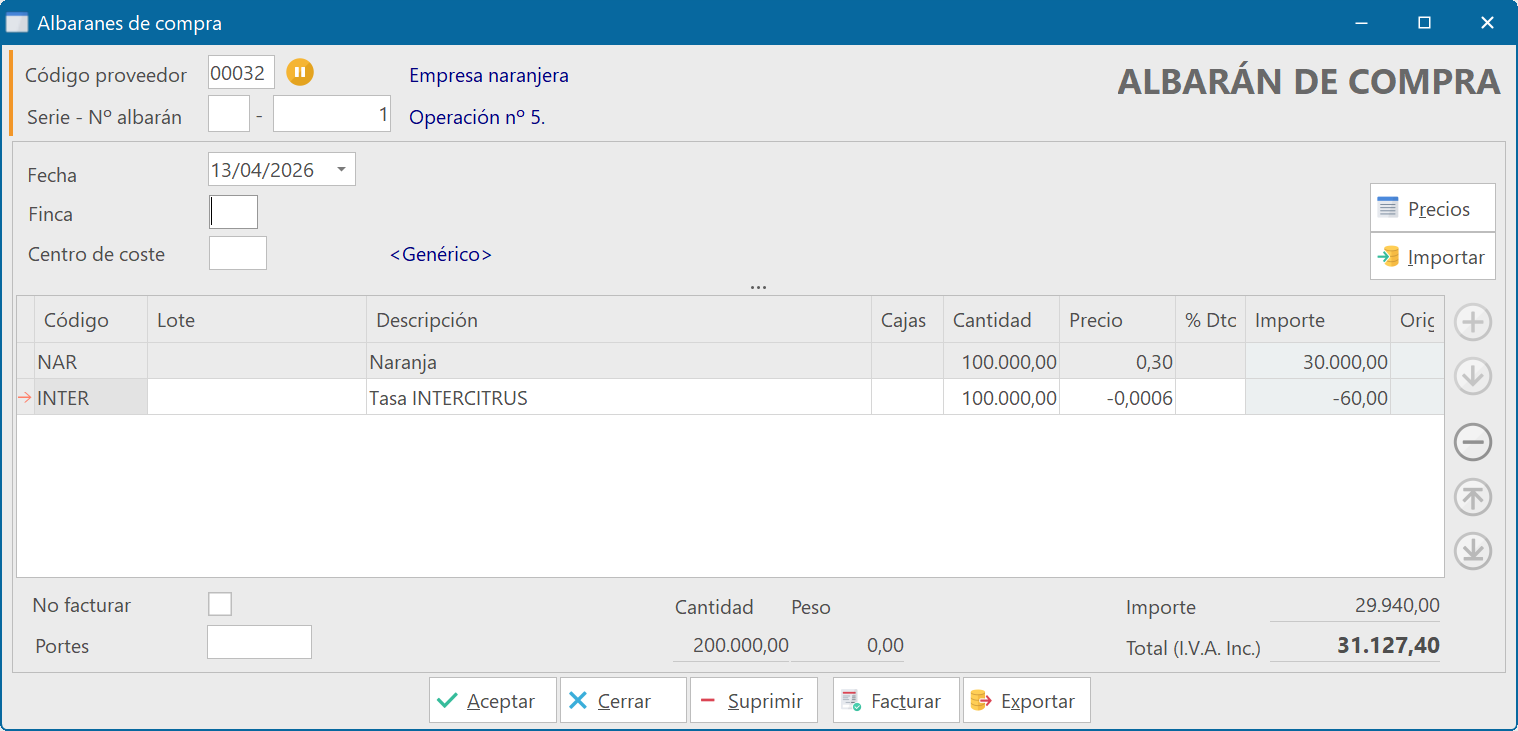Move line to bottom with the down-arrow icon
Screen dimensions: 1518x731
coord(1473,551)
